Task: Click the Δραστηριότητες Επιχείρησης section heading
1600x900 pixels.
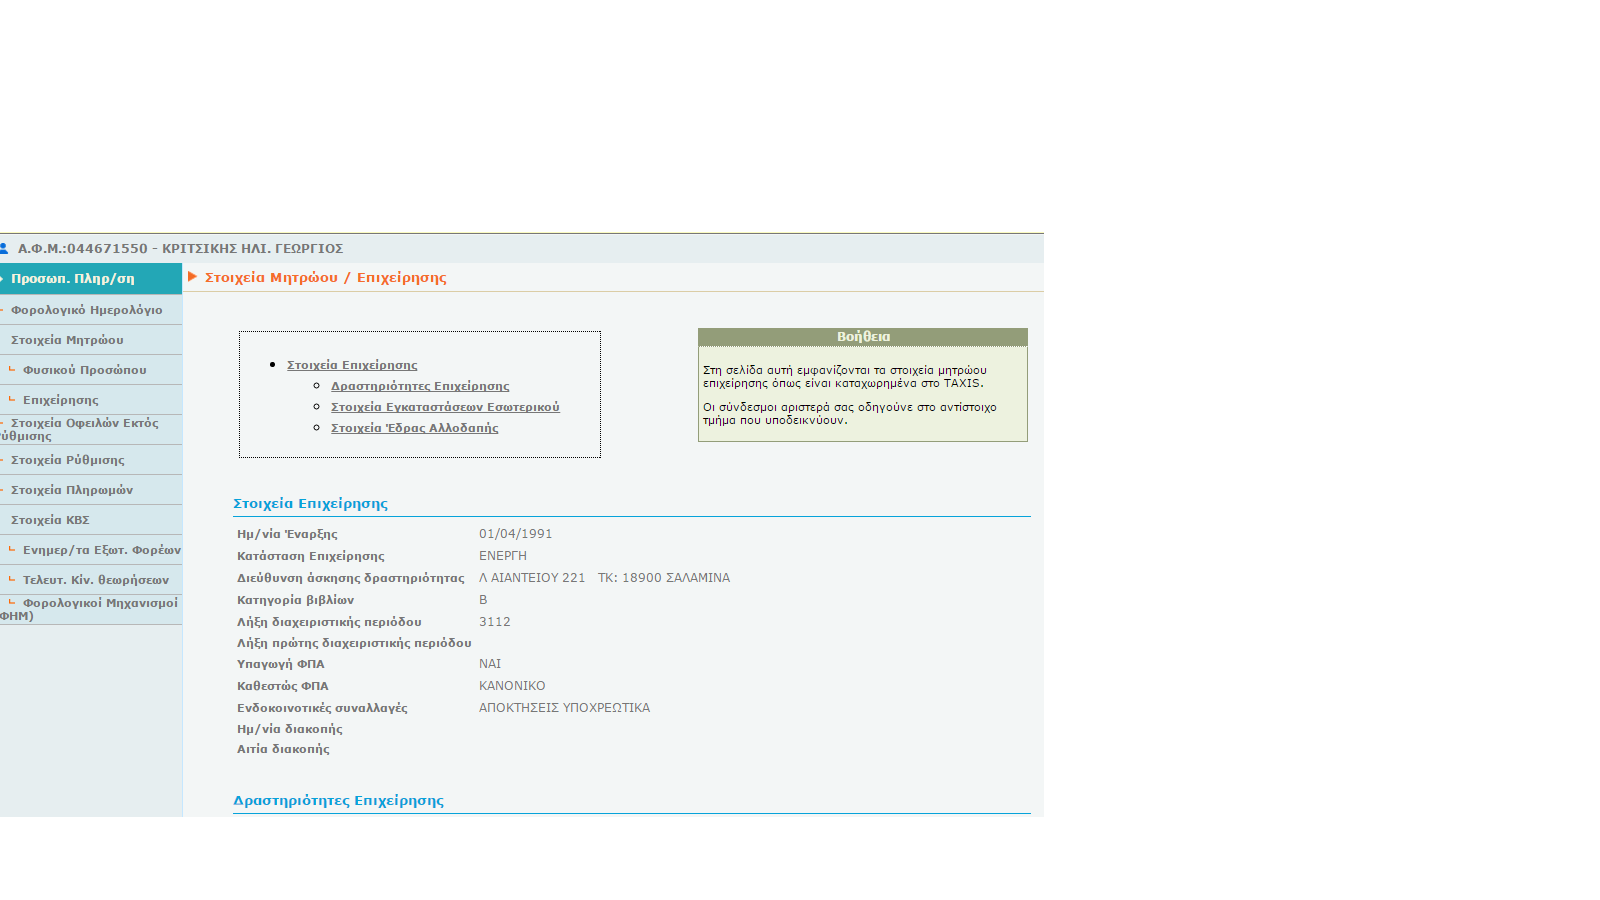Action: pos(338,801)
